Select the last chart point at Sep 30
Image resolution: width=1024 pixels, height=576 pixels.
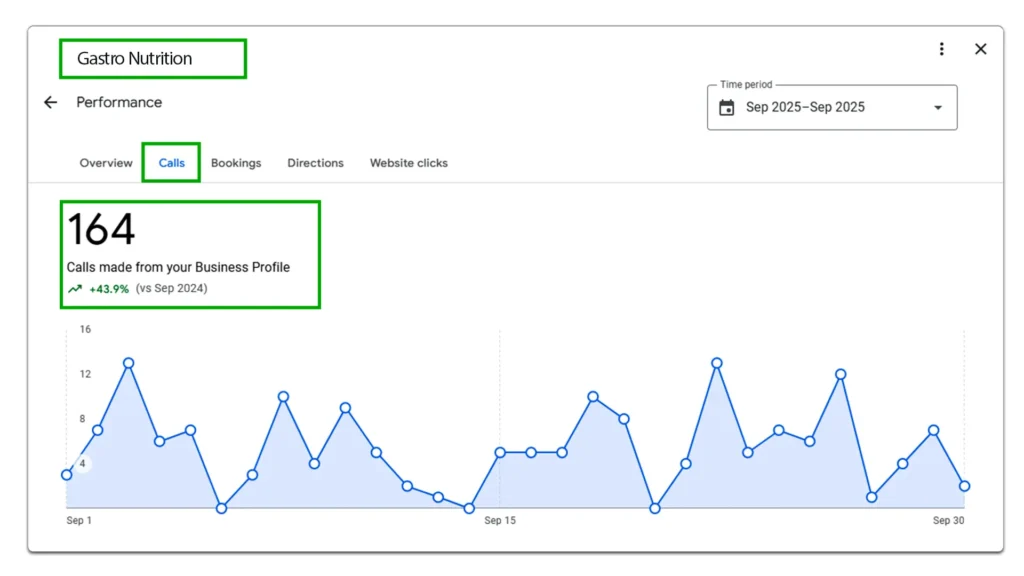pyautogui.click(x=964, y=486)
